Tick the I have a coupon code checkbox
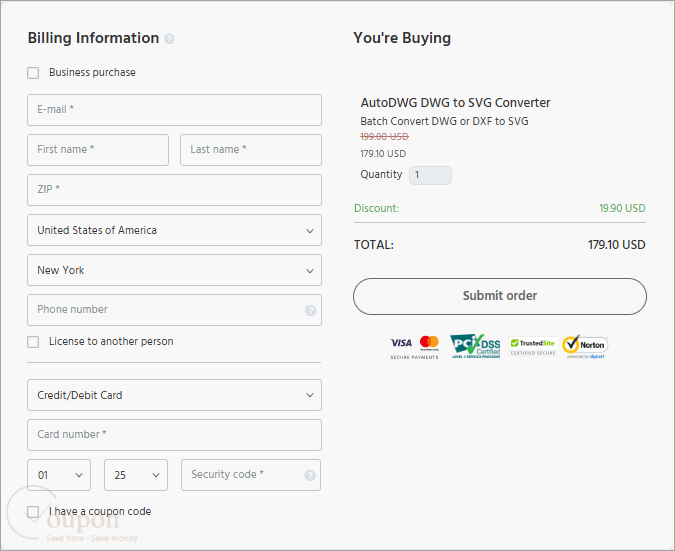Viewport: 675px width, 551px height. (x=33, y=512)
